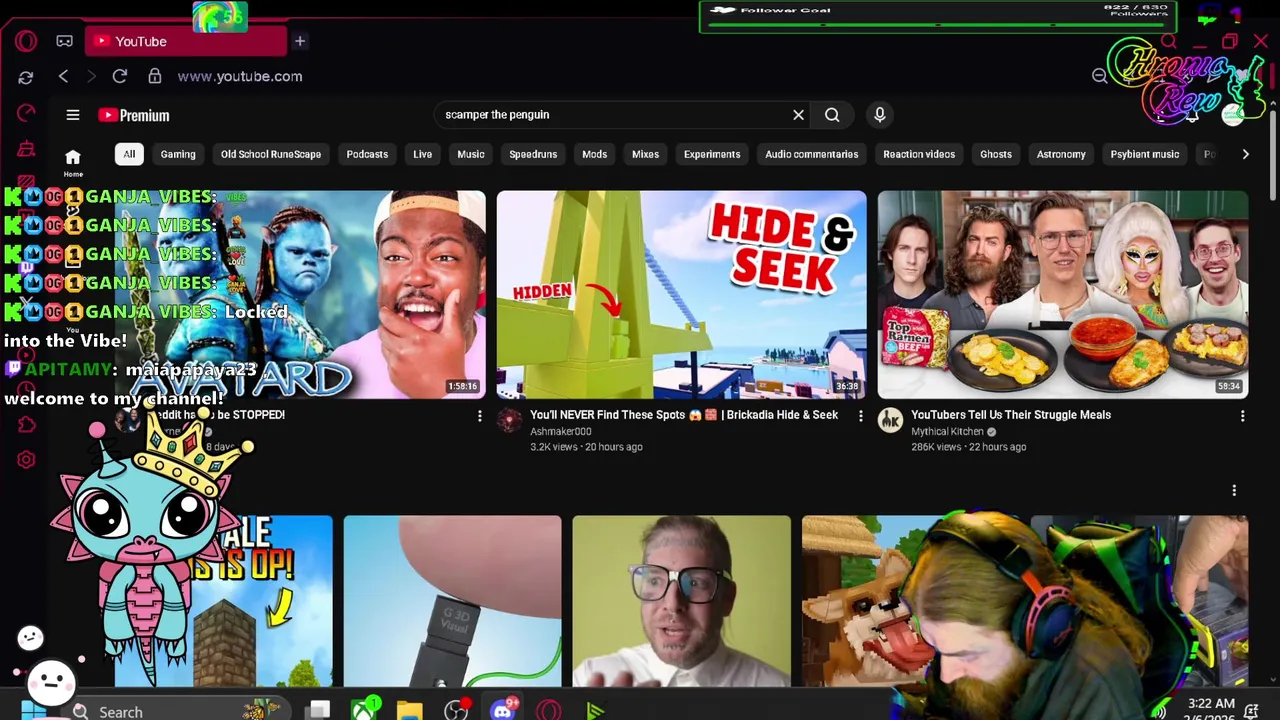Click the zoom out magnifier in address bar

coord(1100,76)
